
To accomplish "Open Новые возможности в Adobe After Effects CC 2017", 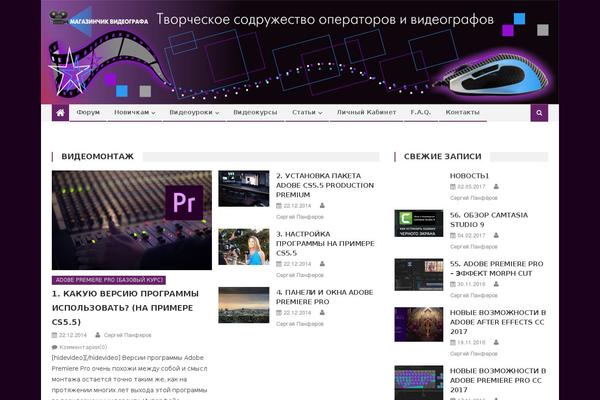I will pos(498,322).
